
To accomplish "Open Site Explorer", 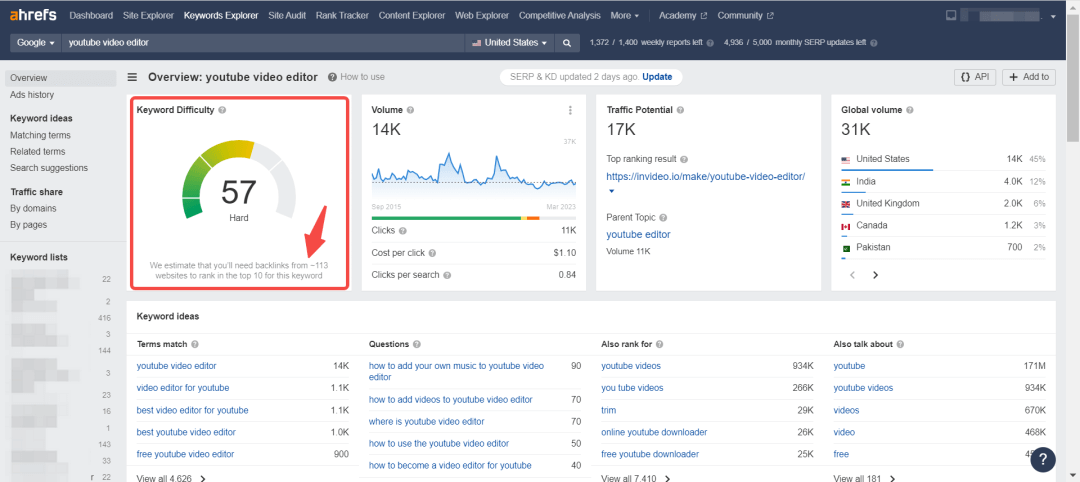I will [x=148, y=15].
